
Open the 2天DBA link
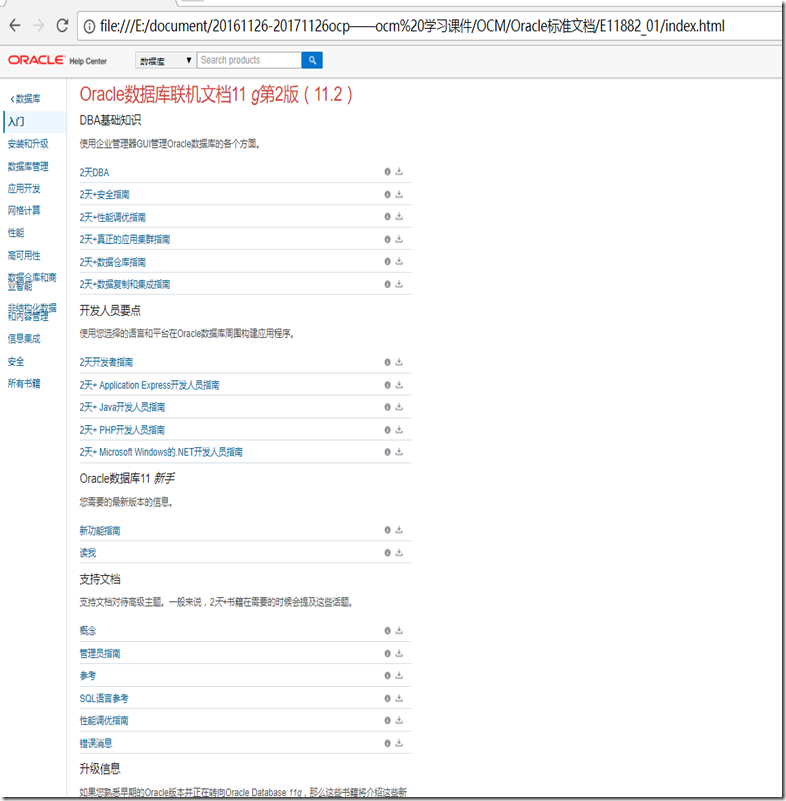94,173
